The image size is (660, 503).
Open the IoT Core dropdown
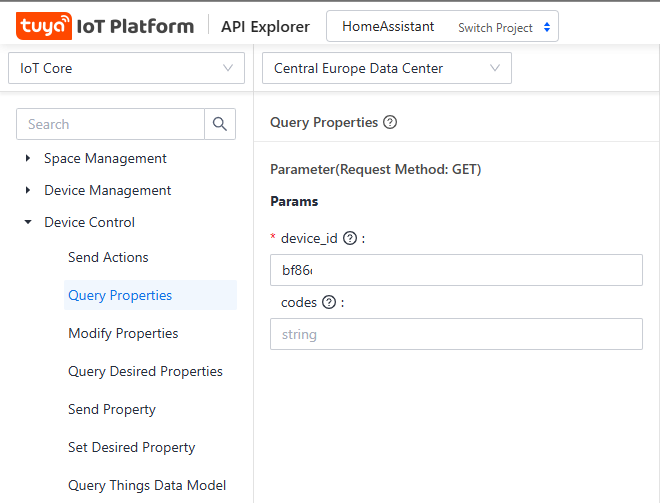pyautogui.click(x=126, y=68)
